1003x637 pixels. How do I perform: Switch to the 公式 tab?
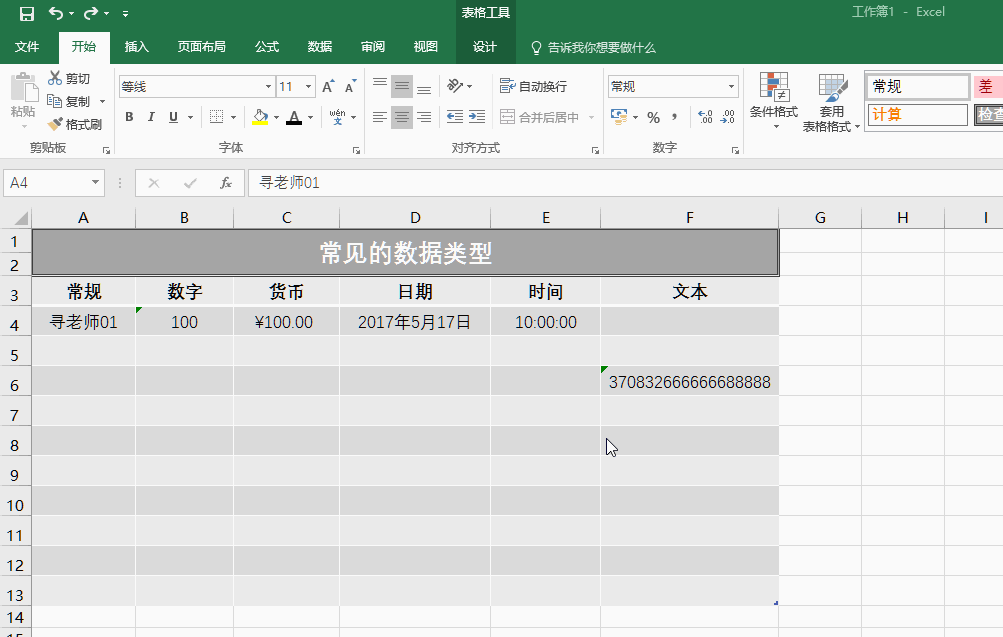point(267,47)
